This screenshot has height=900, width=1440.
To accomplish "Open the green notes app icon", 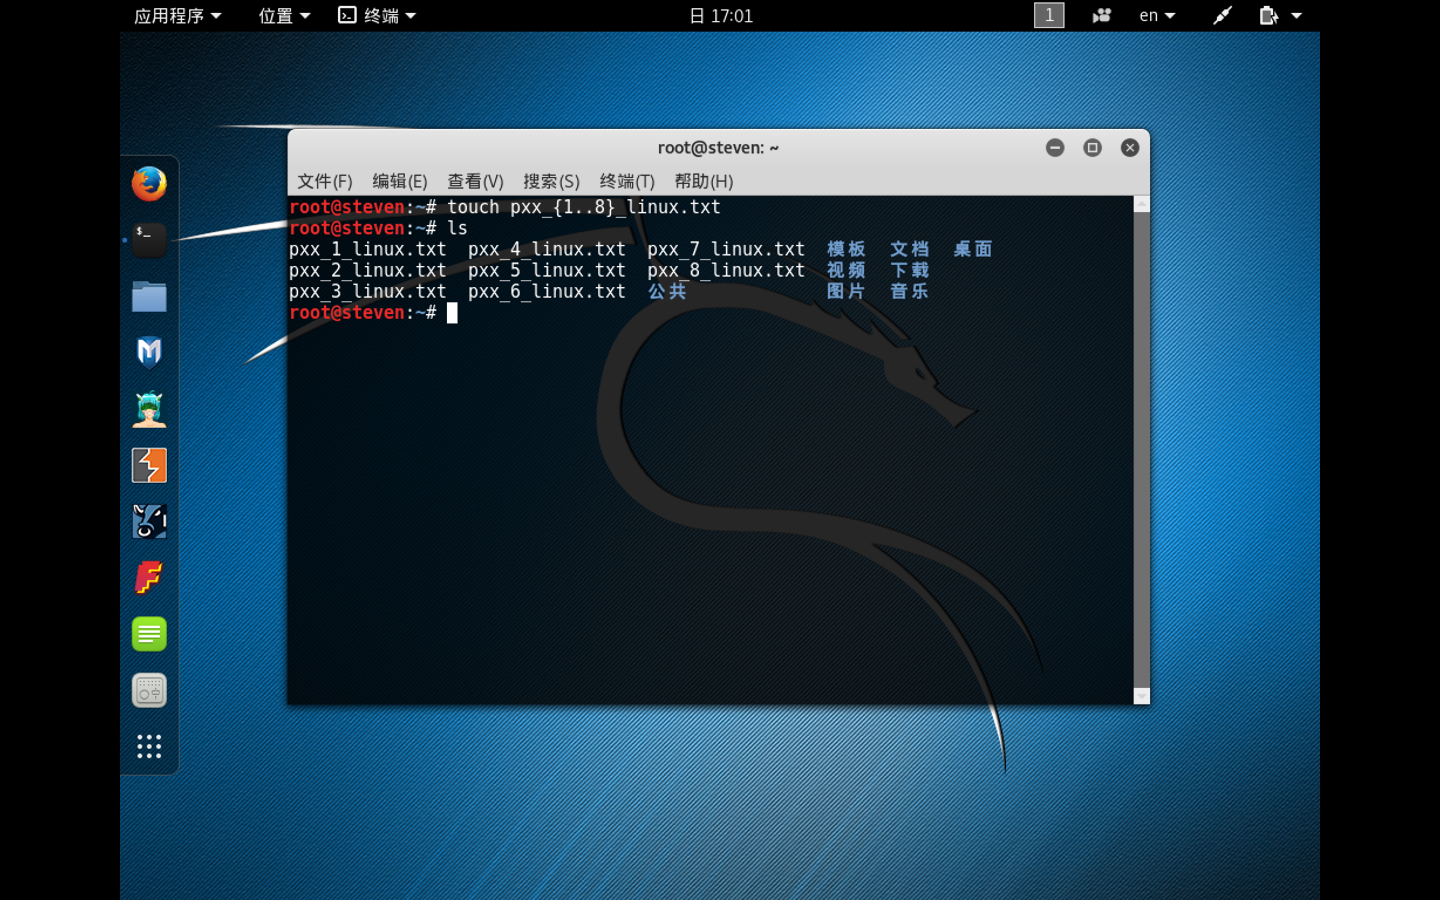I will (x=149, y=634).
